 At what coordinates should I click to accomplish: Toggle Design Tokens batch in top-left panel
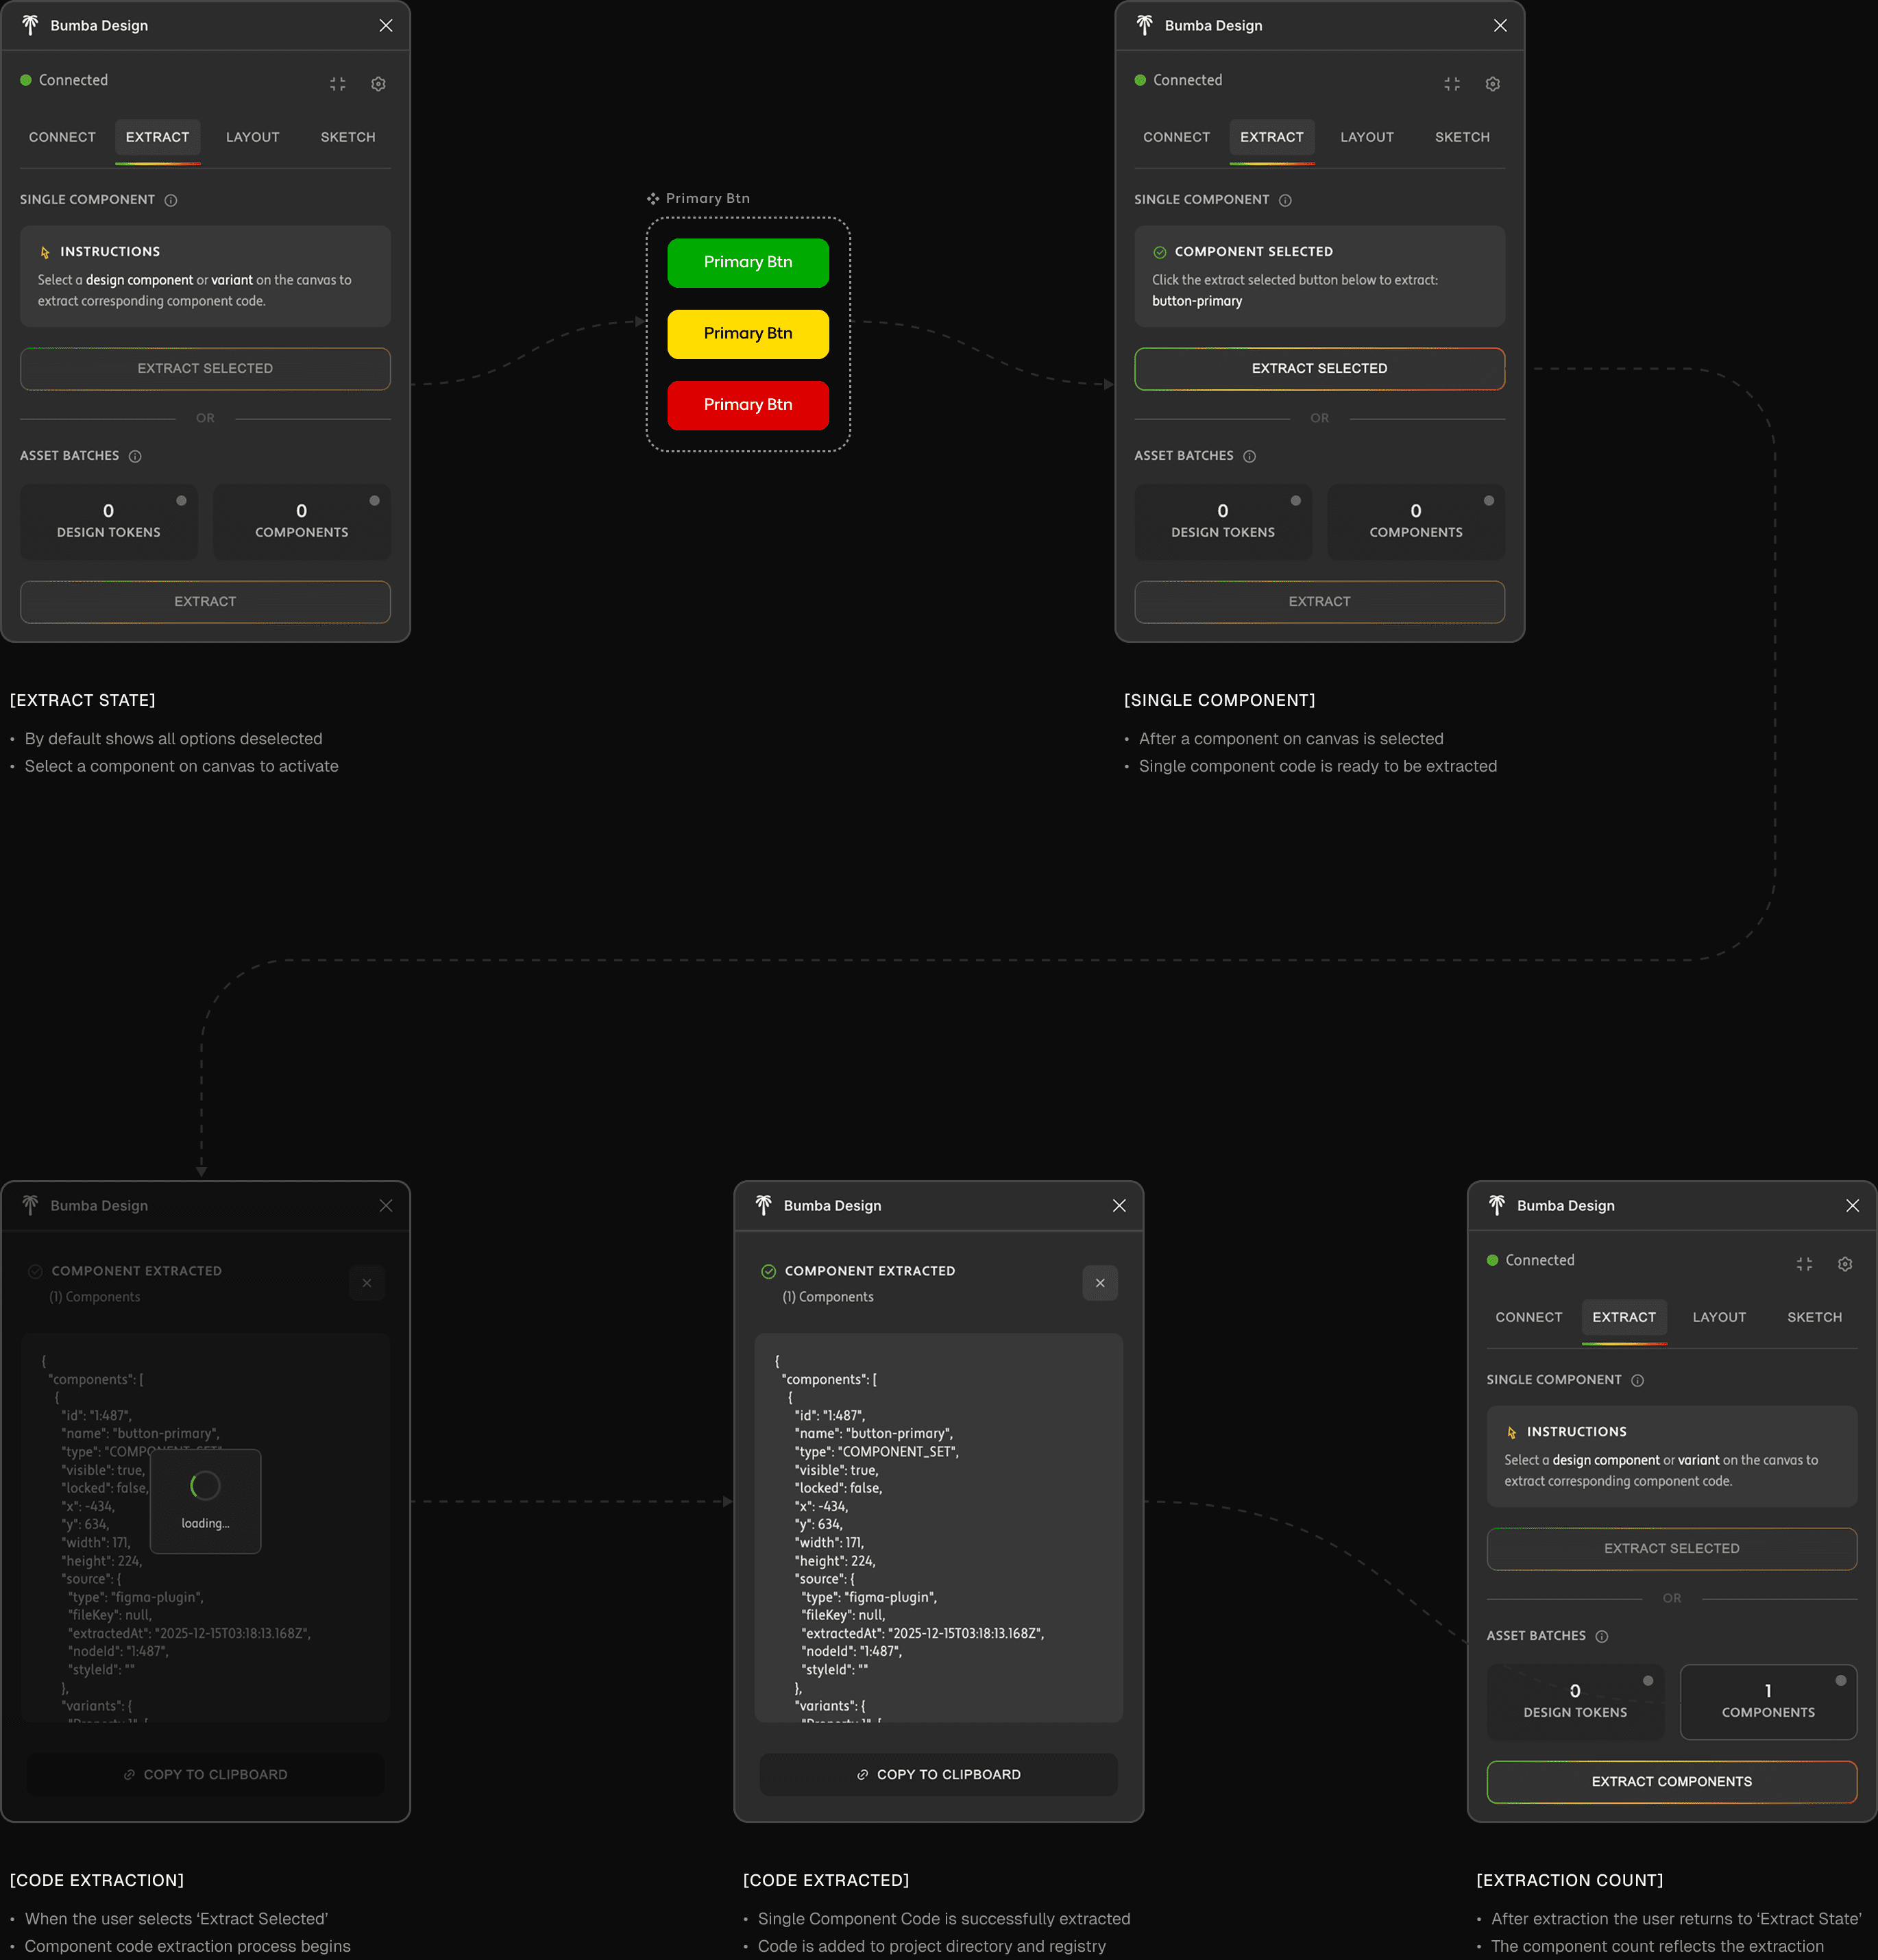109,520
